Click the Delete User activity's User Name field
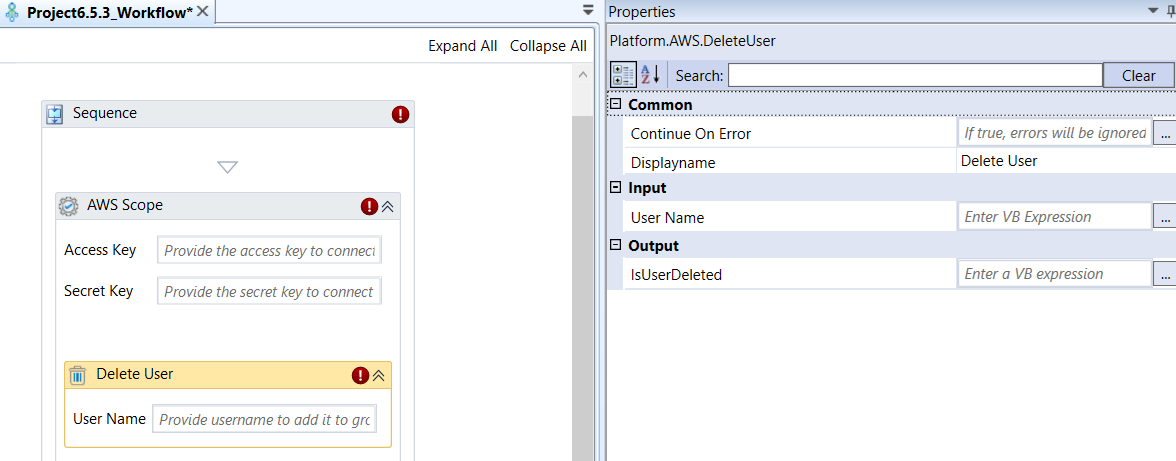The width and height of the screenshot is (1176, 461). pyautogui.click(x=264, y=419)
